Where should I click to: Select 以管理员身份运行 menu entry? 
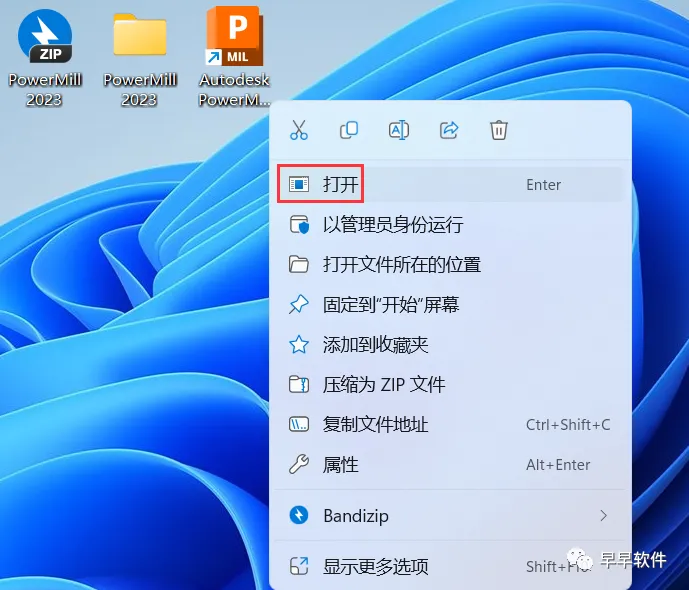[x=450, y=224]
